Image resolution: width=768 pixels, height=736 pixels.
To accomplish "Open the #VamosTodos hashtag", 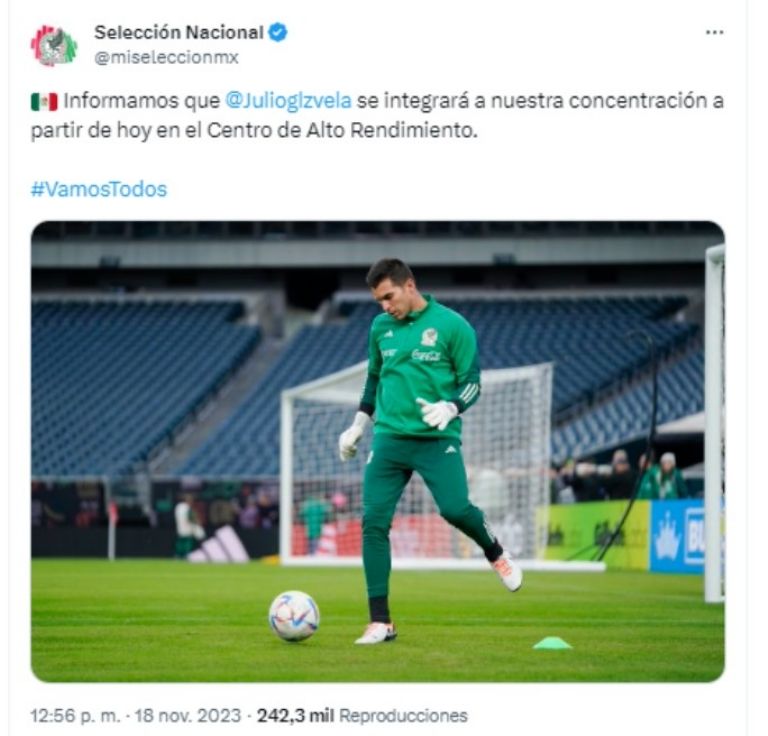I will [x=98, y=189].
